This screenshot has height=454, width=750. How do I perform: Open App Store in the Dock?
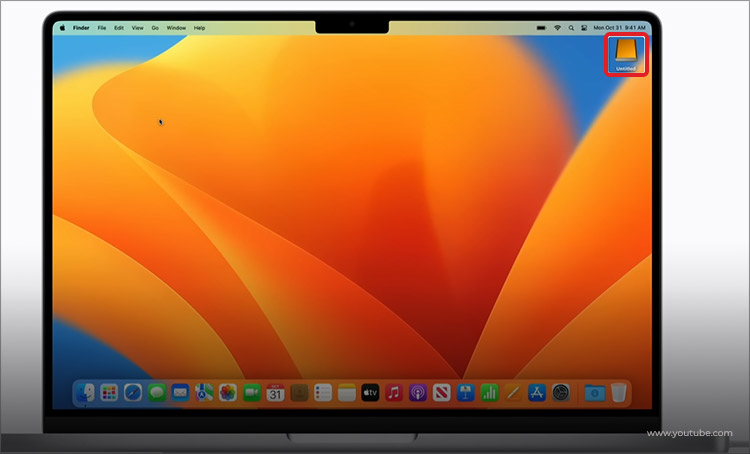point(537,393)
